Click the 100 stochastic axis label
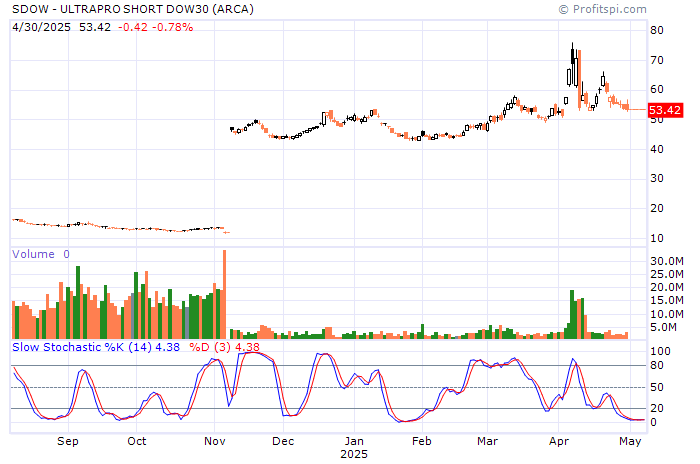Viewport: 700px width, 464px height. coord(660,351)
